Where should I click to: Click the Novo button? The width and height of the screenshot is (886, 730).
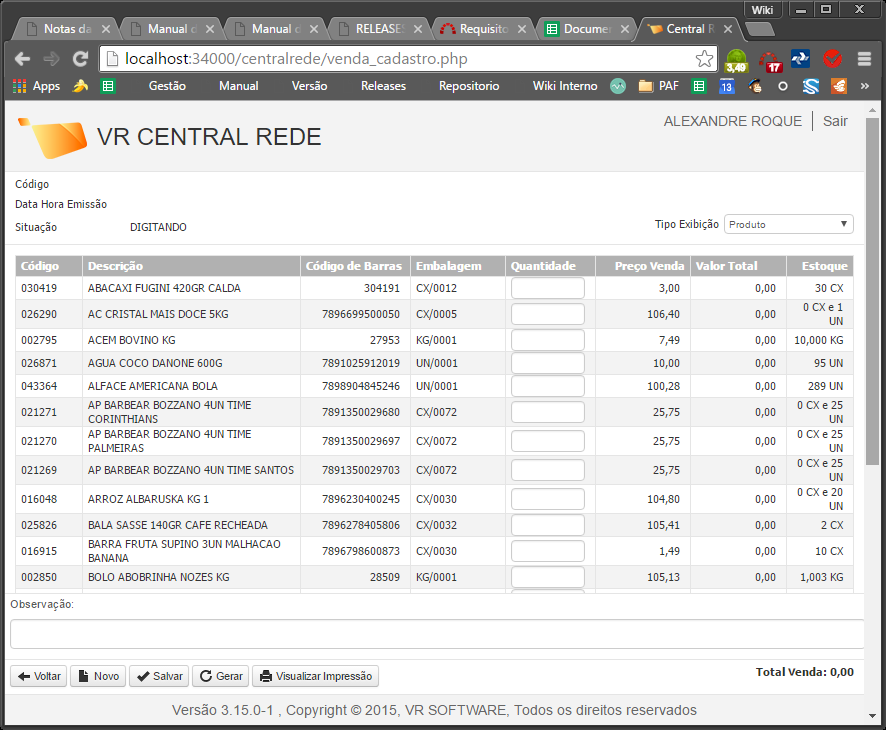(x=98, y=676)
